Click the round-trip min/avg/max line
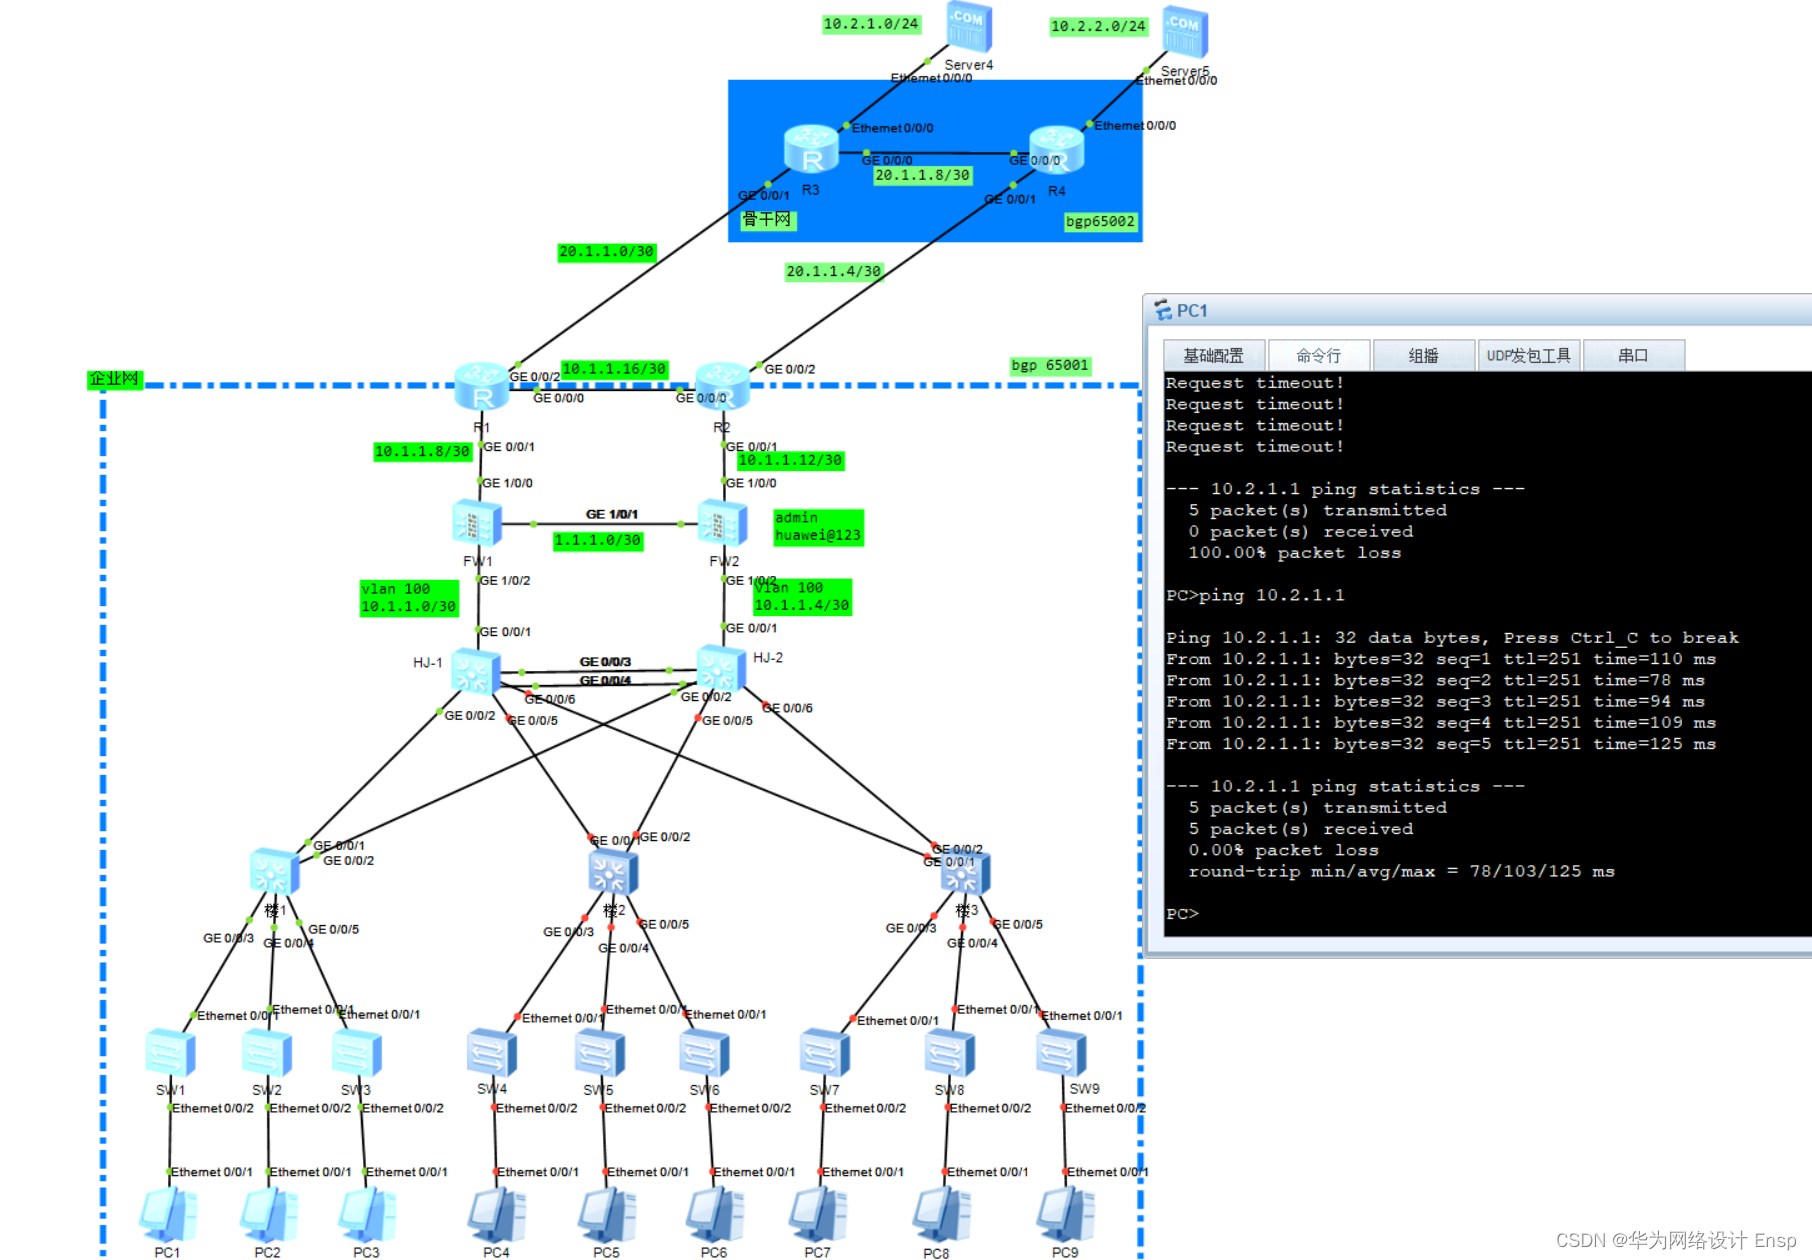The height and width of the screenshot is (1260, 1812). tap(1401, 871)
